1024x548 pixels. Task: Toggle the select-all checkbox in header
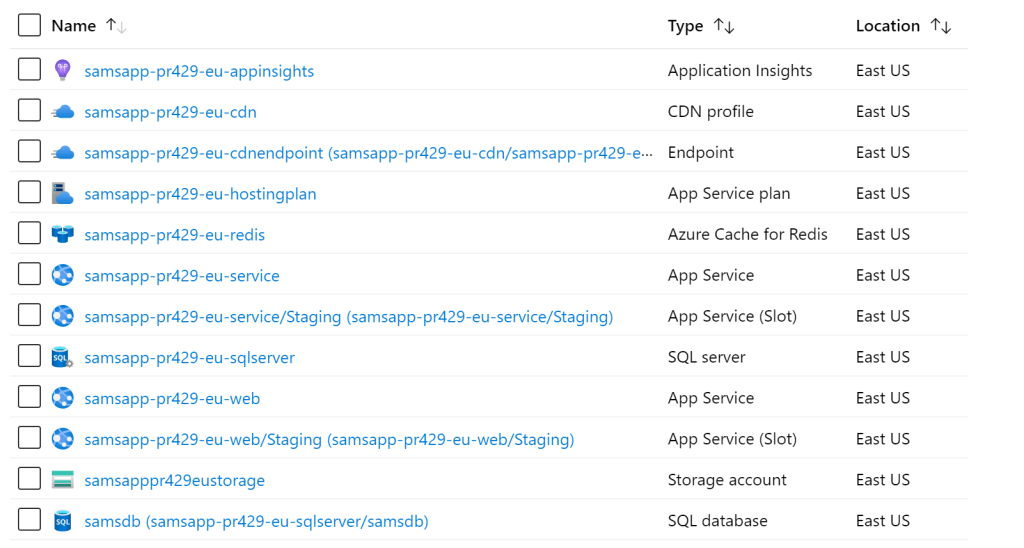point(29,25)
